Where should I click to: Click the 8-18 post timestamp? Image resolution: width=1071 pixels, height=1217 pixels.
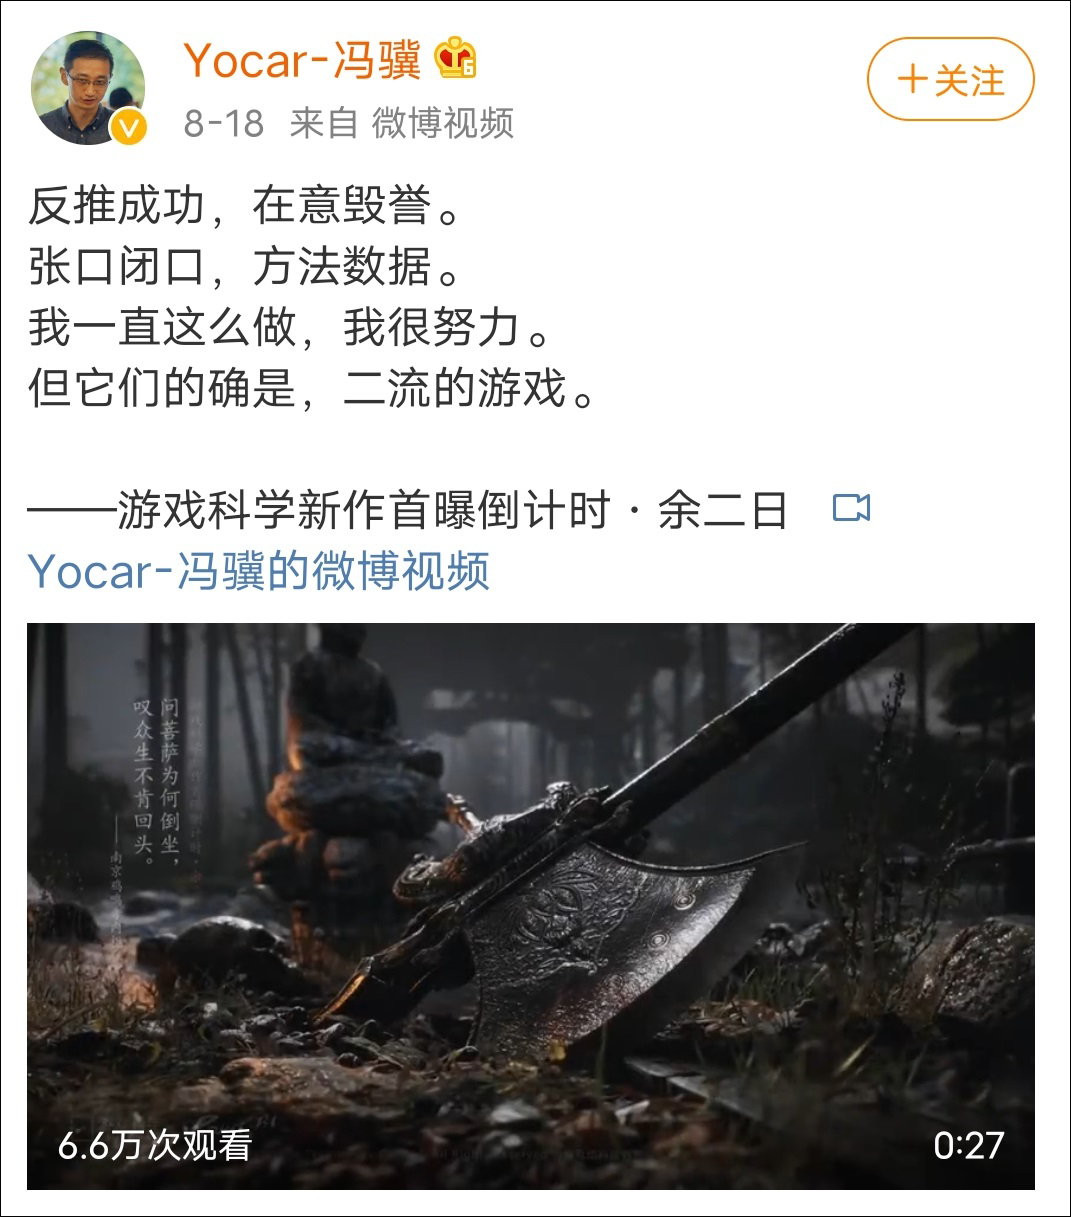pyautogui.click(x=224, y=124)
